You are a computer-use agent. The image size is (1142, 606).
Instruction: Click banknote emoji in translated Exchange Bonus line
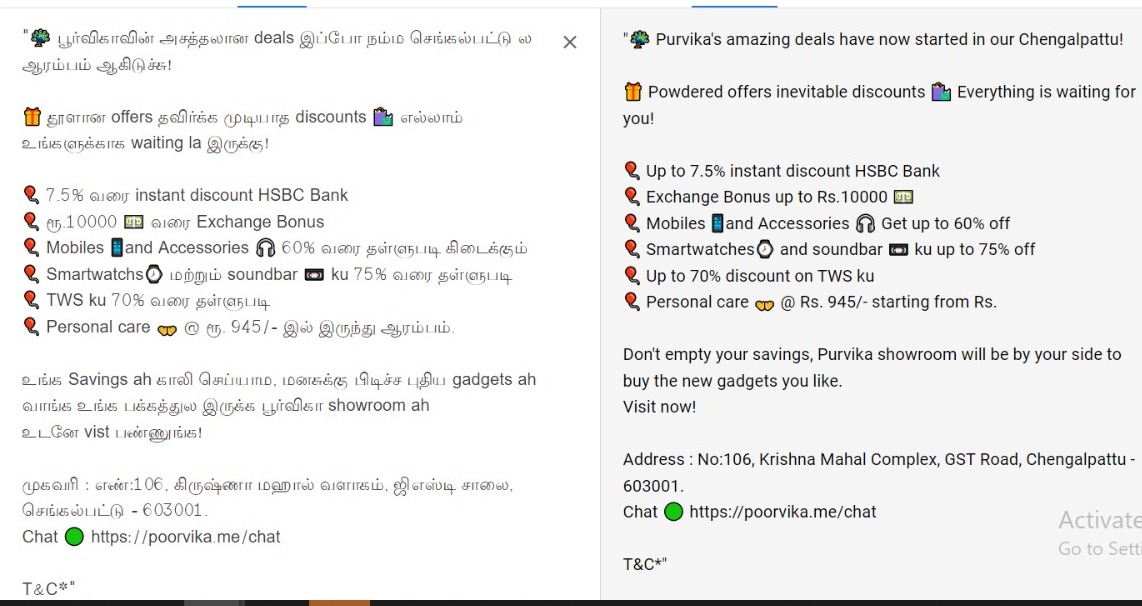coord(903,197)
